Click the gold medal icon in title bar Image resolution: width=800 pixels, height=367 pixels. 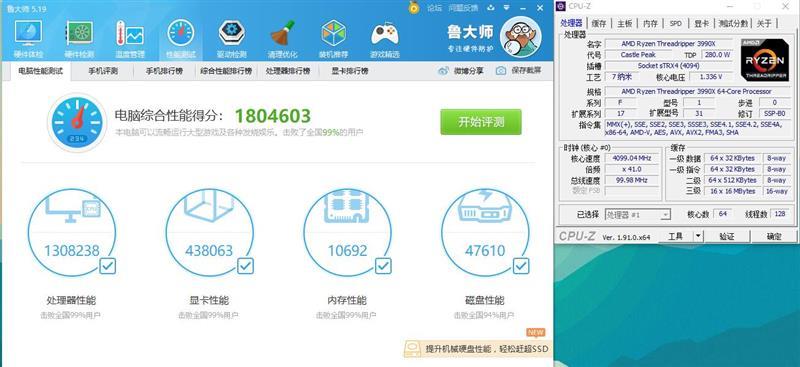pos(414,7)
